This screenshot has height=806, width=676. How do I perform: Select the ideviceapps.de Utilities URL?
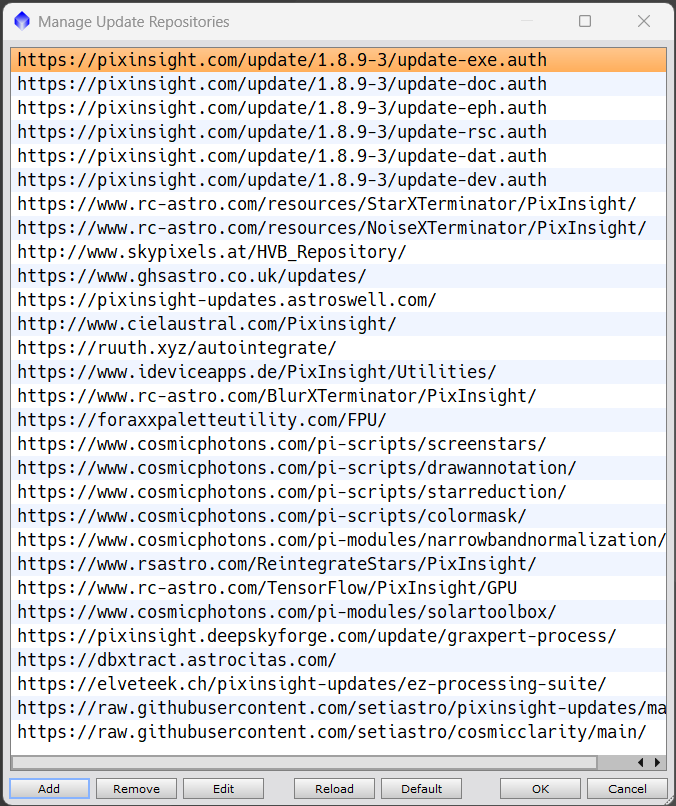[x=338, y=372]
